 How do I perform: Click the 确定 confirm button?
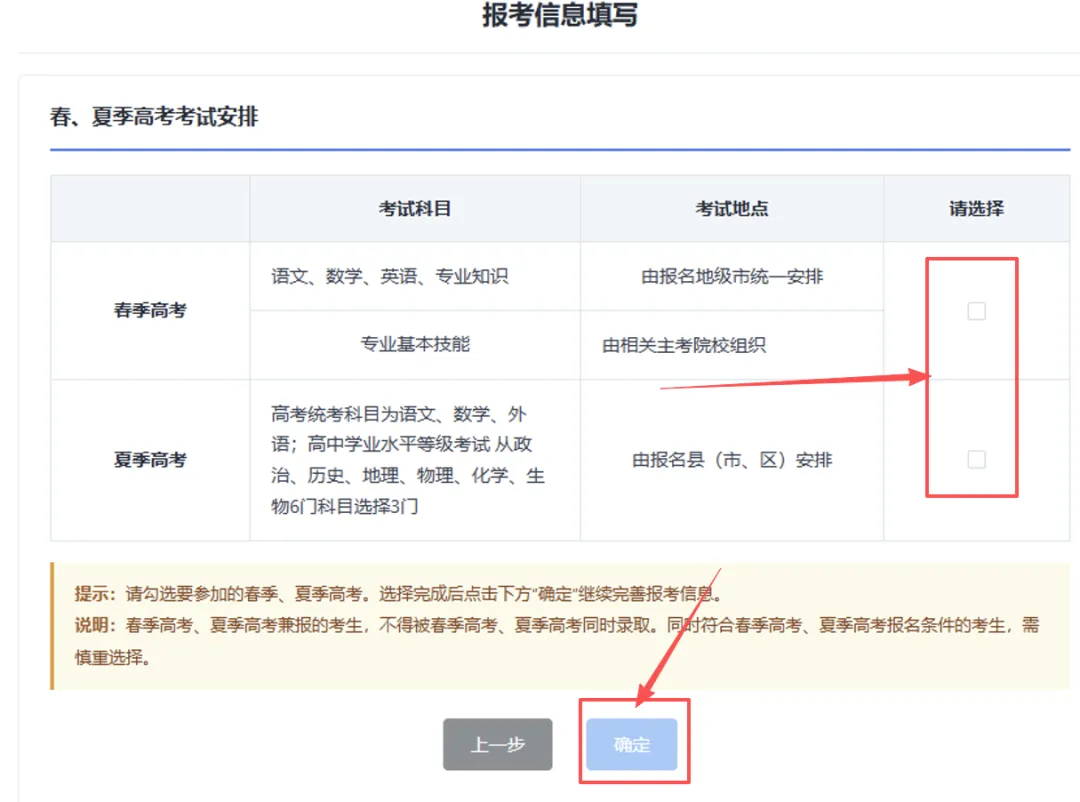point(632,744)
